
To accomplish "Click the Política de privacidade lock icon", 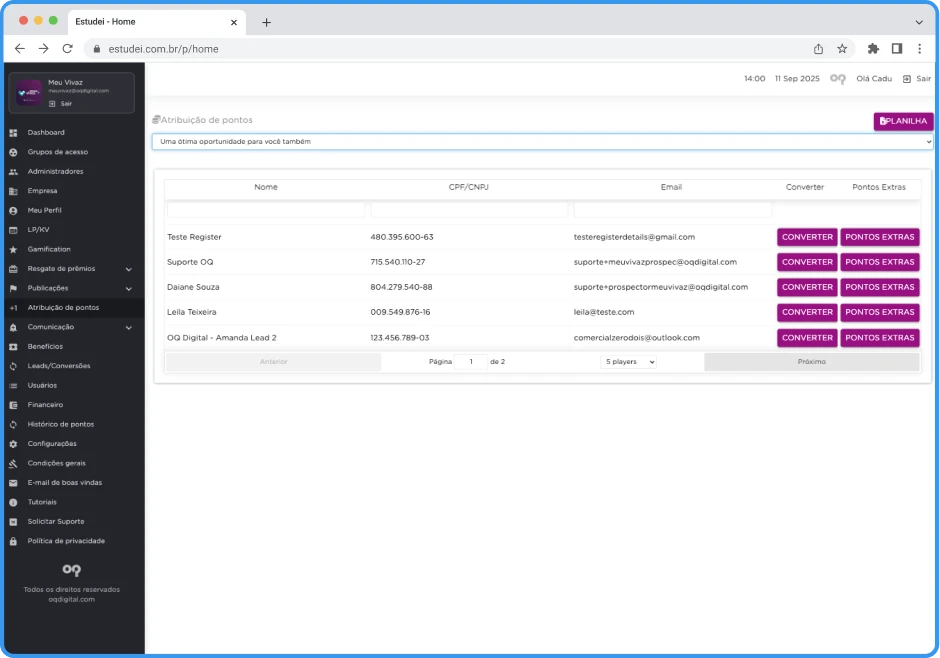I will (13, 541).
